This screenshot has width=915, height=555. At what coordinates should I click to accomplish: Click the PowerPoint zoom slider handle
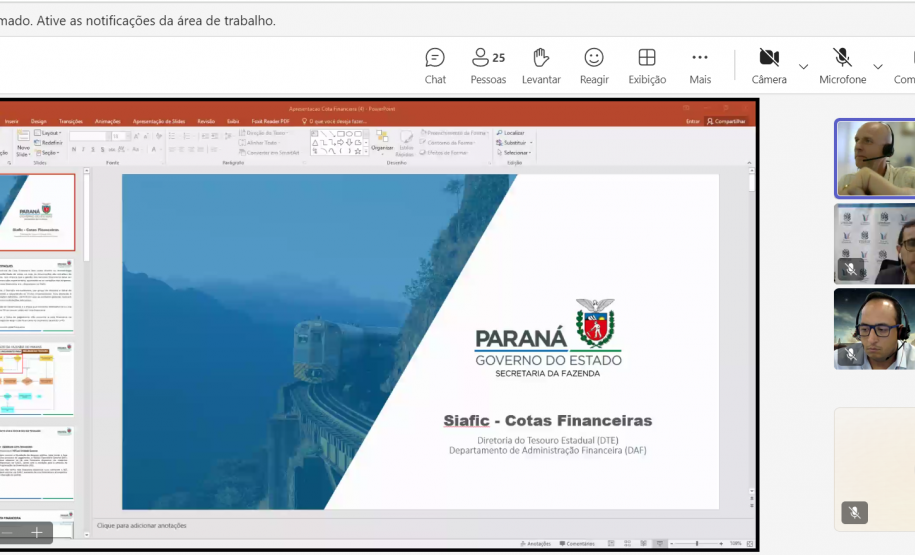(697, 543)
